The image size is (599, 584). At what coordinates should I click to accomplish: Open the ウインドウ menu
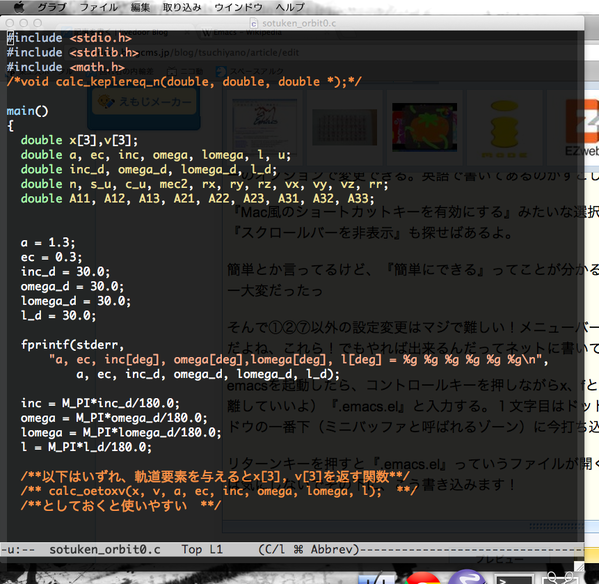[x=238, y=7]
